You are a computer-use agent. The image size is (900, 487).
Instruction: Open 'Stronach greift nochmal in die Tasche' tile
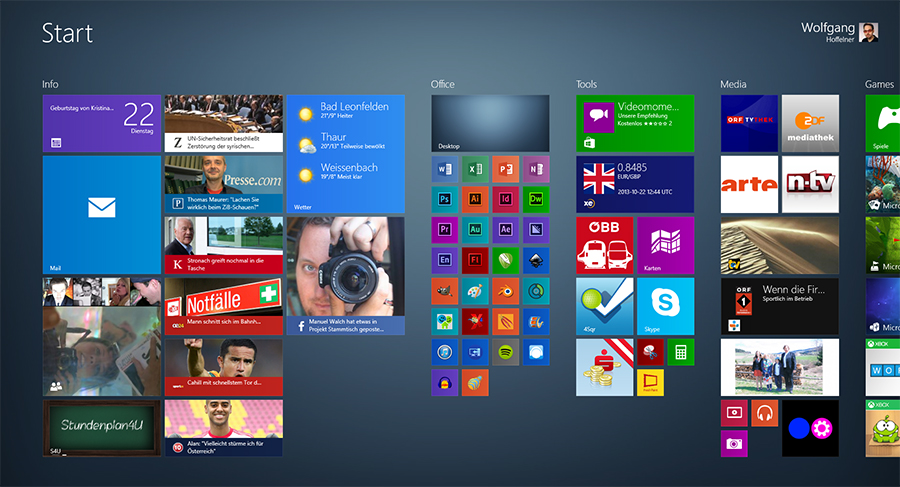pyautogui.click(x=224, y=245)
